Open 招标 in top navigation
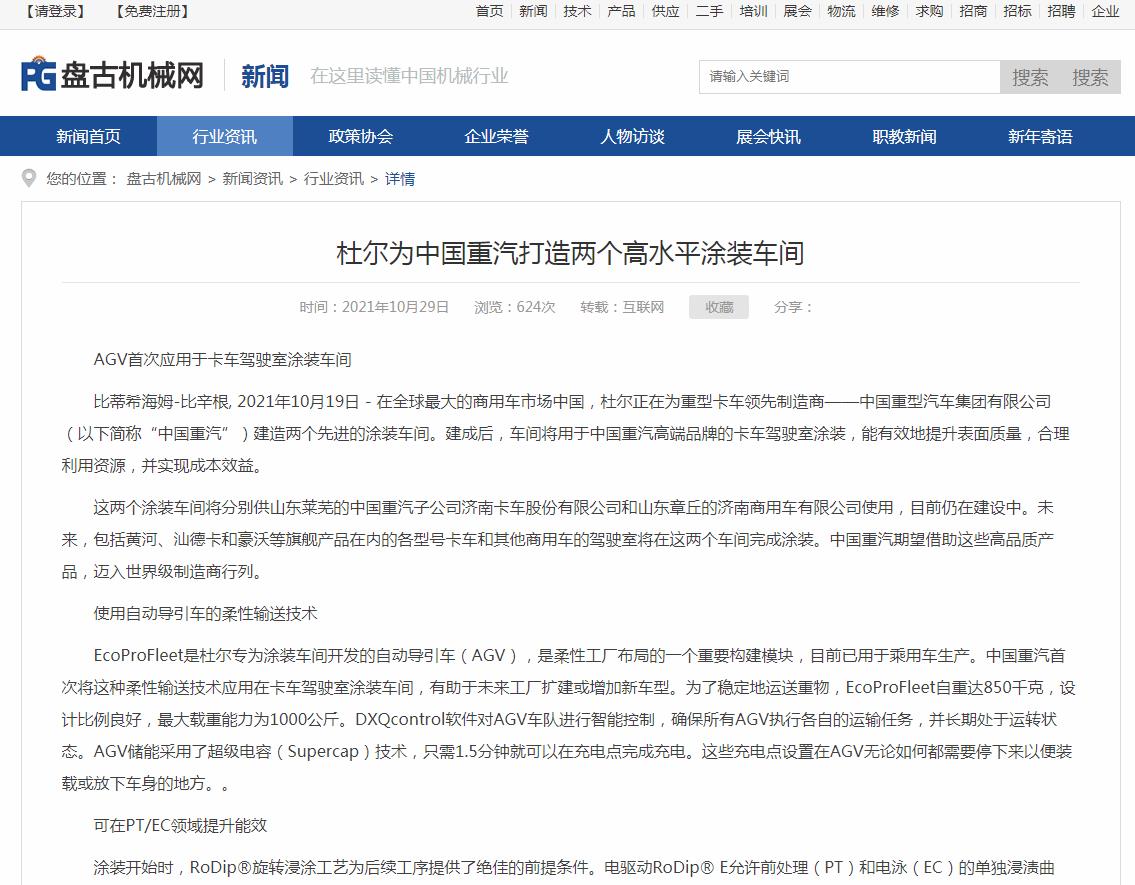 [x=1018, y=12]
